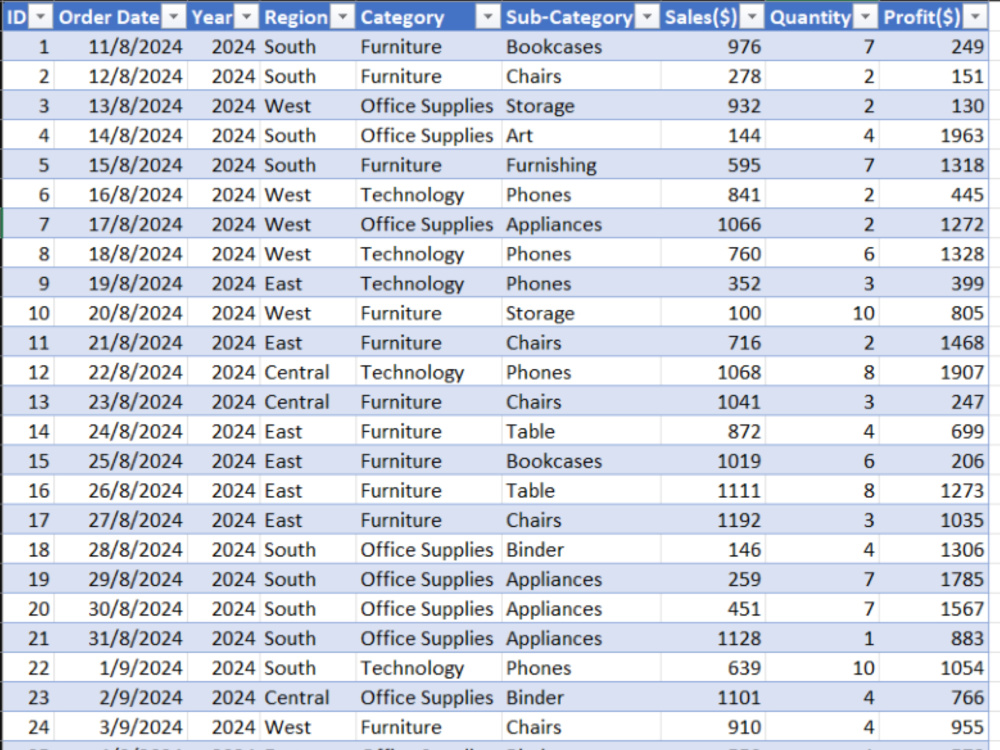This screenshot has width=1000, height=750.
Task: Open the Category column filter dropdown
Action: click(x=488, y=17)
